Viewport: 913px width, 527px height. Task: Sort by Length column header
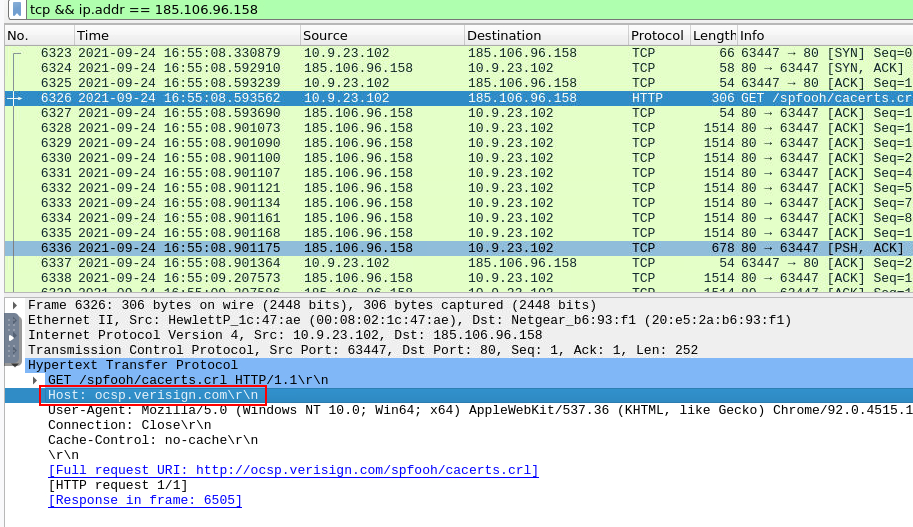point(714,36)
